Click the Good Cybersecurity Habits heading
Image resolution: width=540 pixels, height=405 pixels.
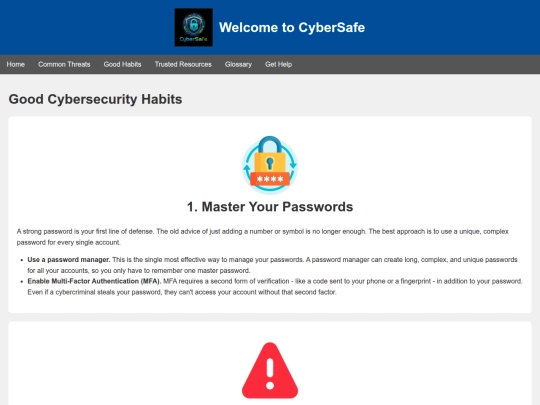tap(95, 99)
